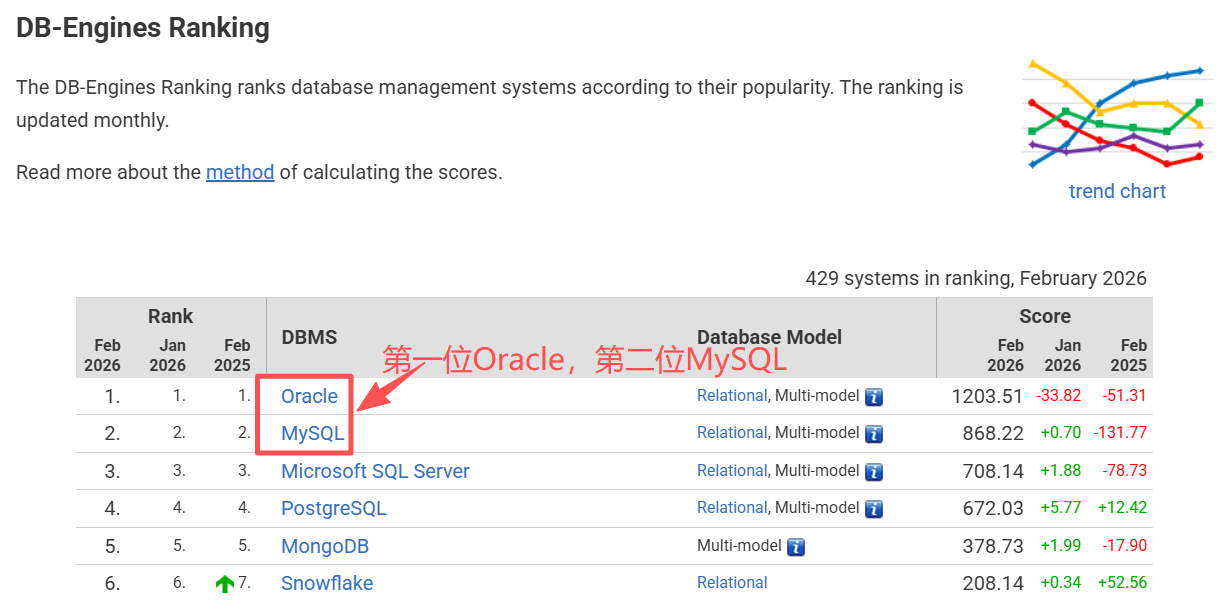Click info icon for Microsoft SQL Server
1220x600 pixels.
(874, 472)
